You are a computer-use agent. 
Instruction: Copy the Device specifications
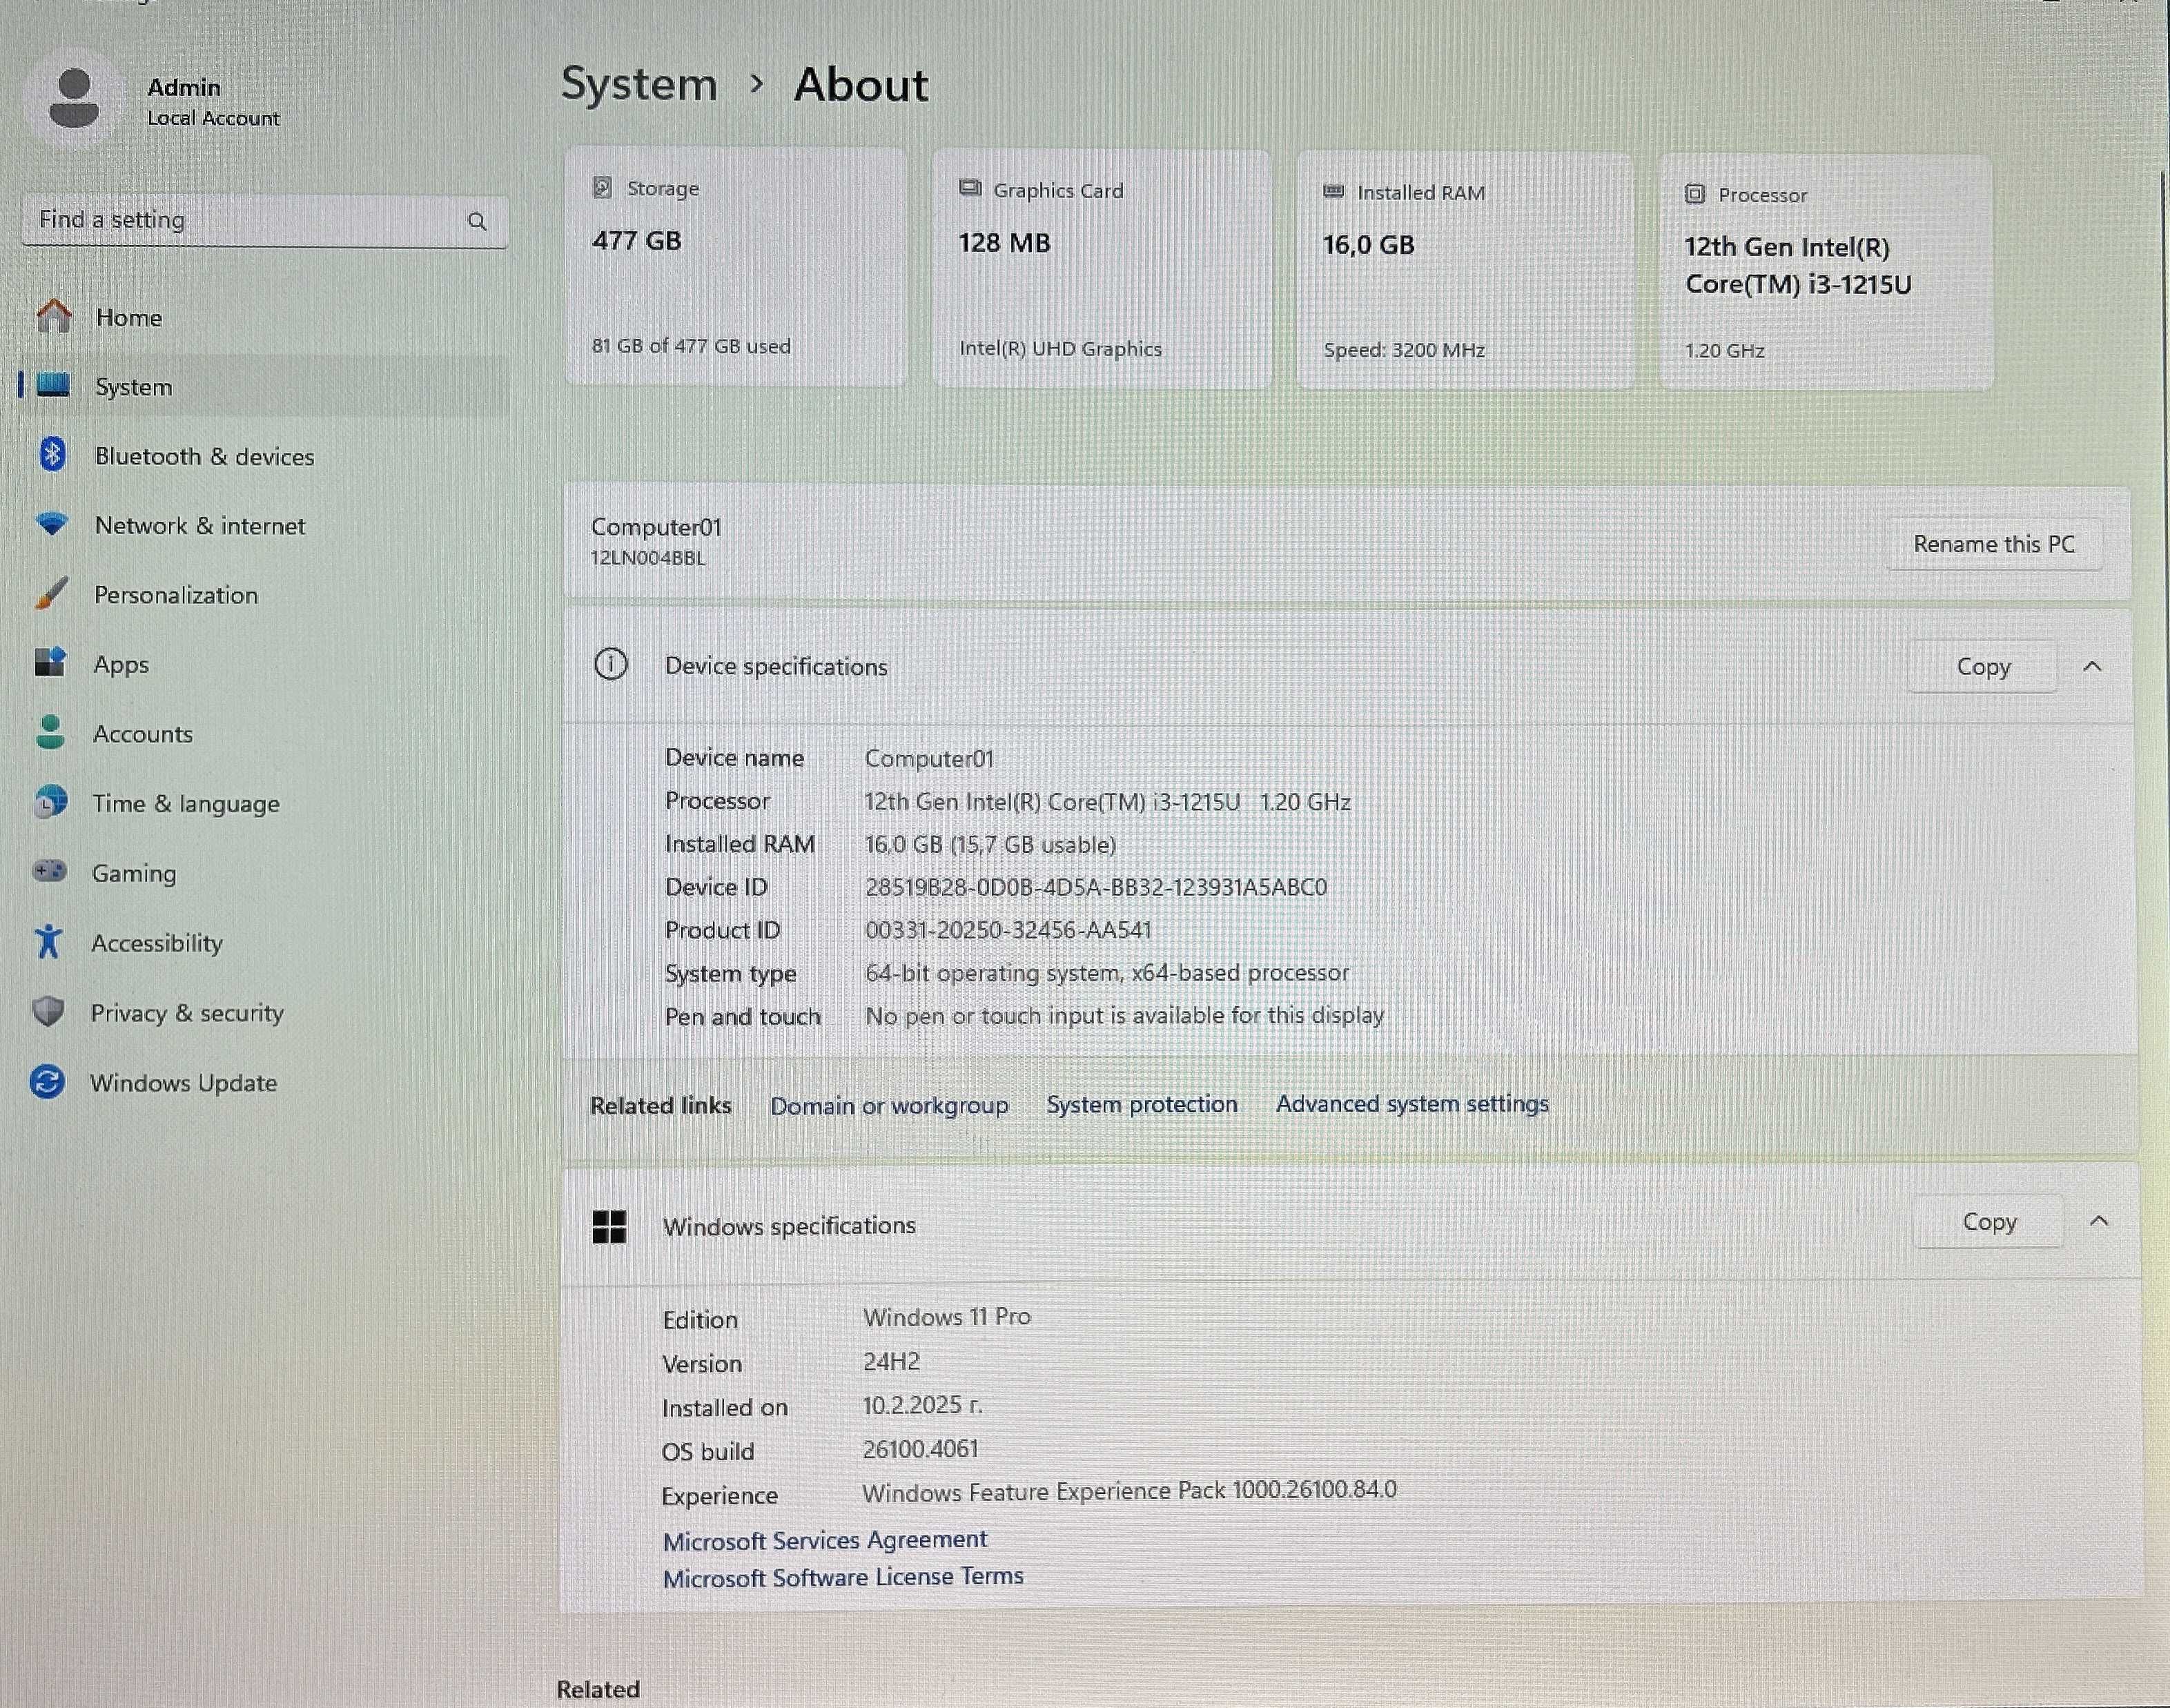(x=1983, y=667)
